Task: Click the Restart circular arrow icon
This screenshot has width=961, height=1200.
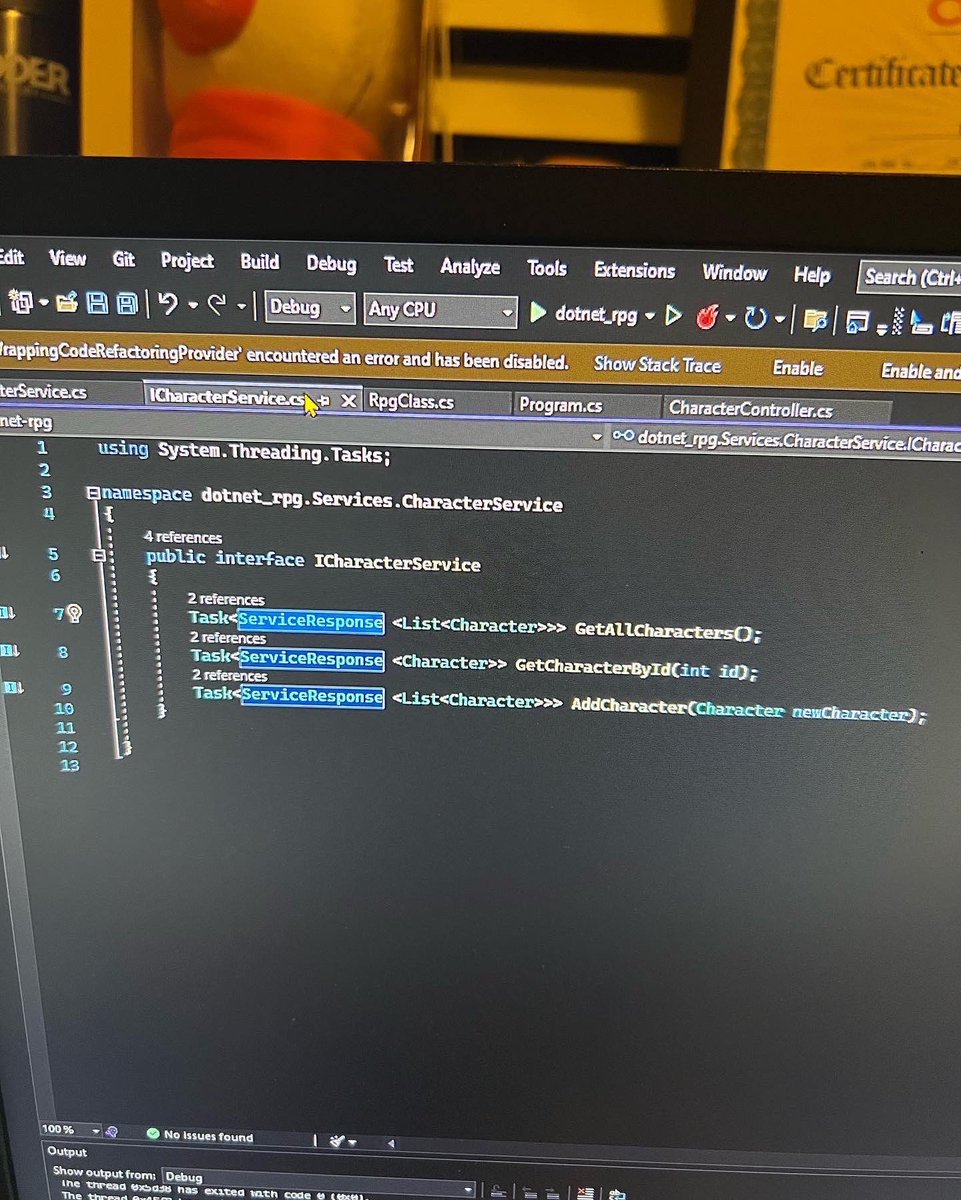Action: (x=755, y=318)
